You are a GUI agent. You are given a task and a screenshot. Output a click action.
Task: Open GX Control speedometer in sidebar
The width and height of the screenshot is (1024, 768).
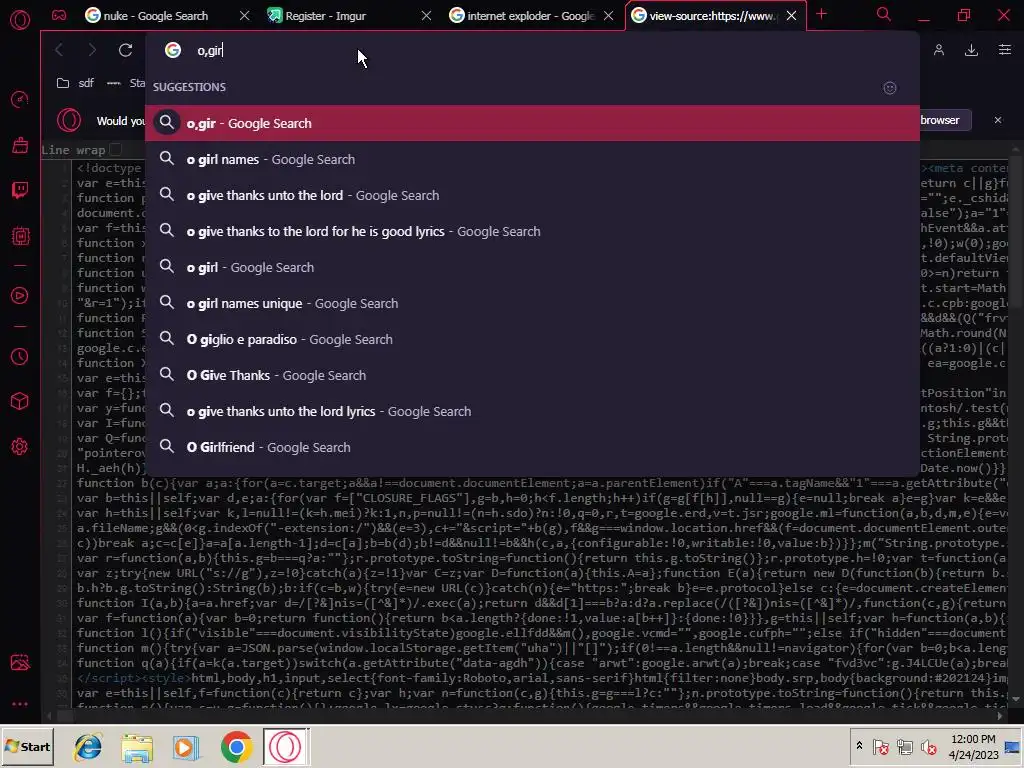tap(20, 99)
